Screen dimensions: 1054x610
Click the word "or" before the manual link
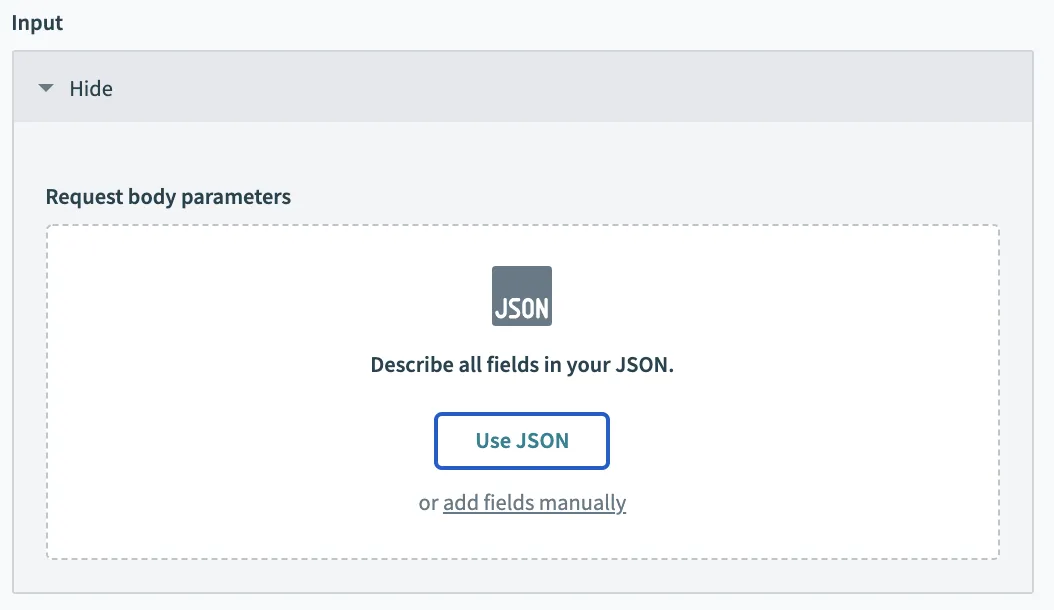pyautogui.click(x=428, y=503)
